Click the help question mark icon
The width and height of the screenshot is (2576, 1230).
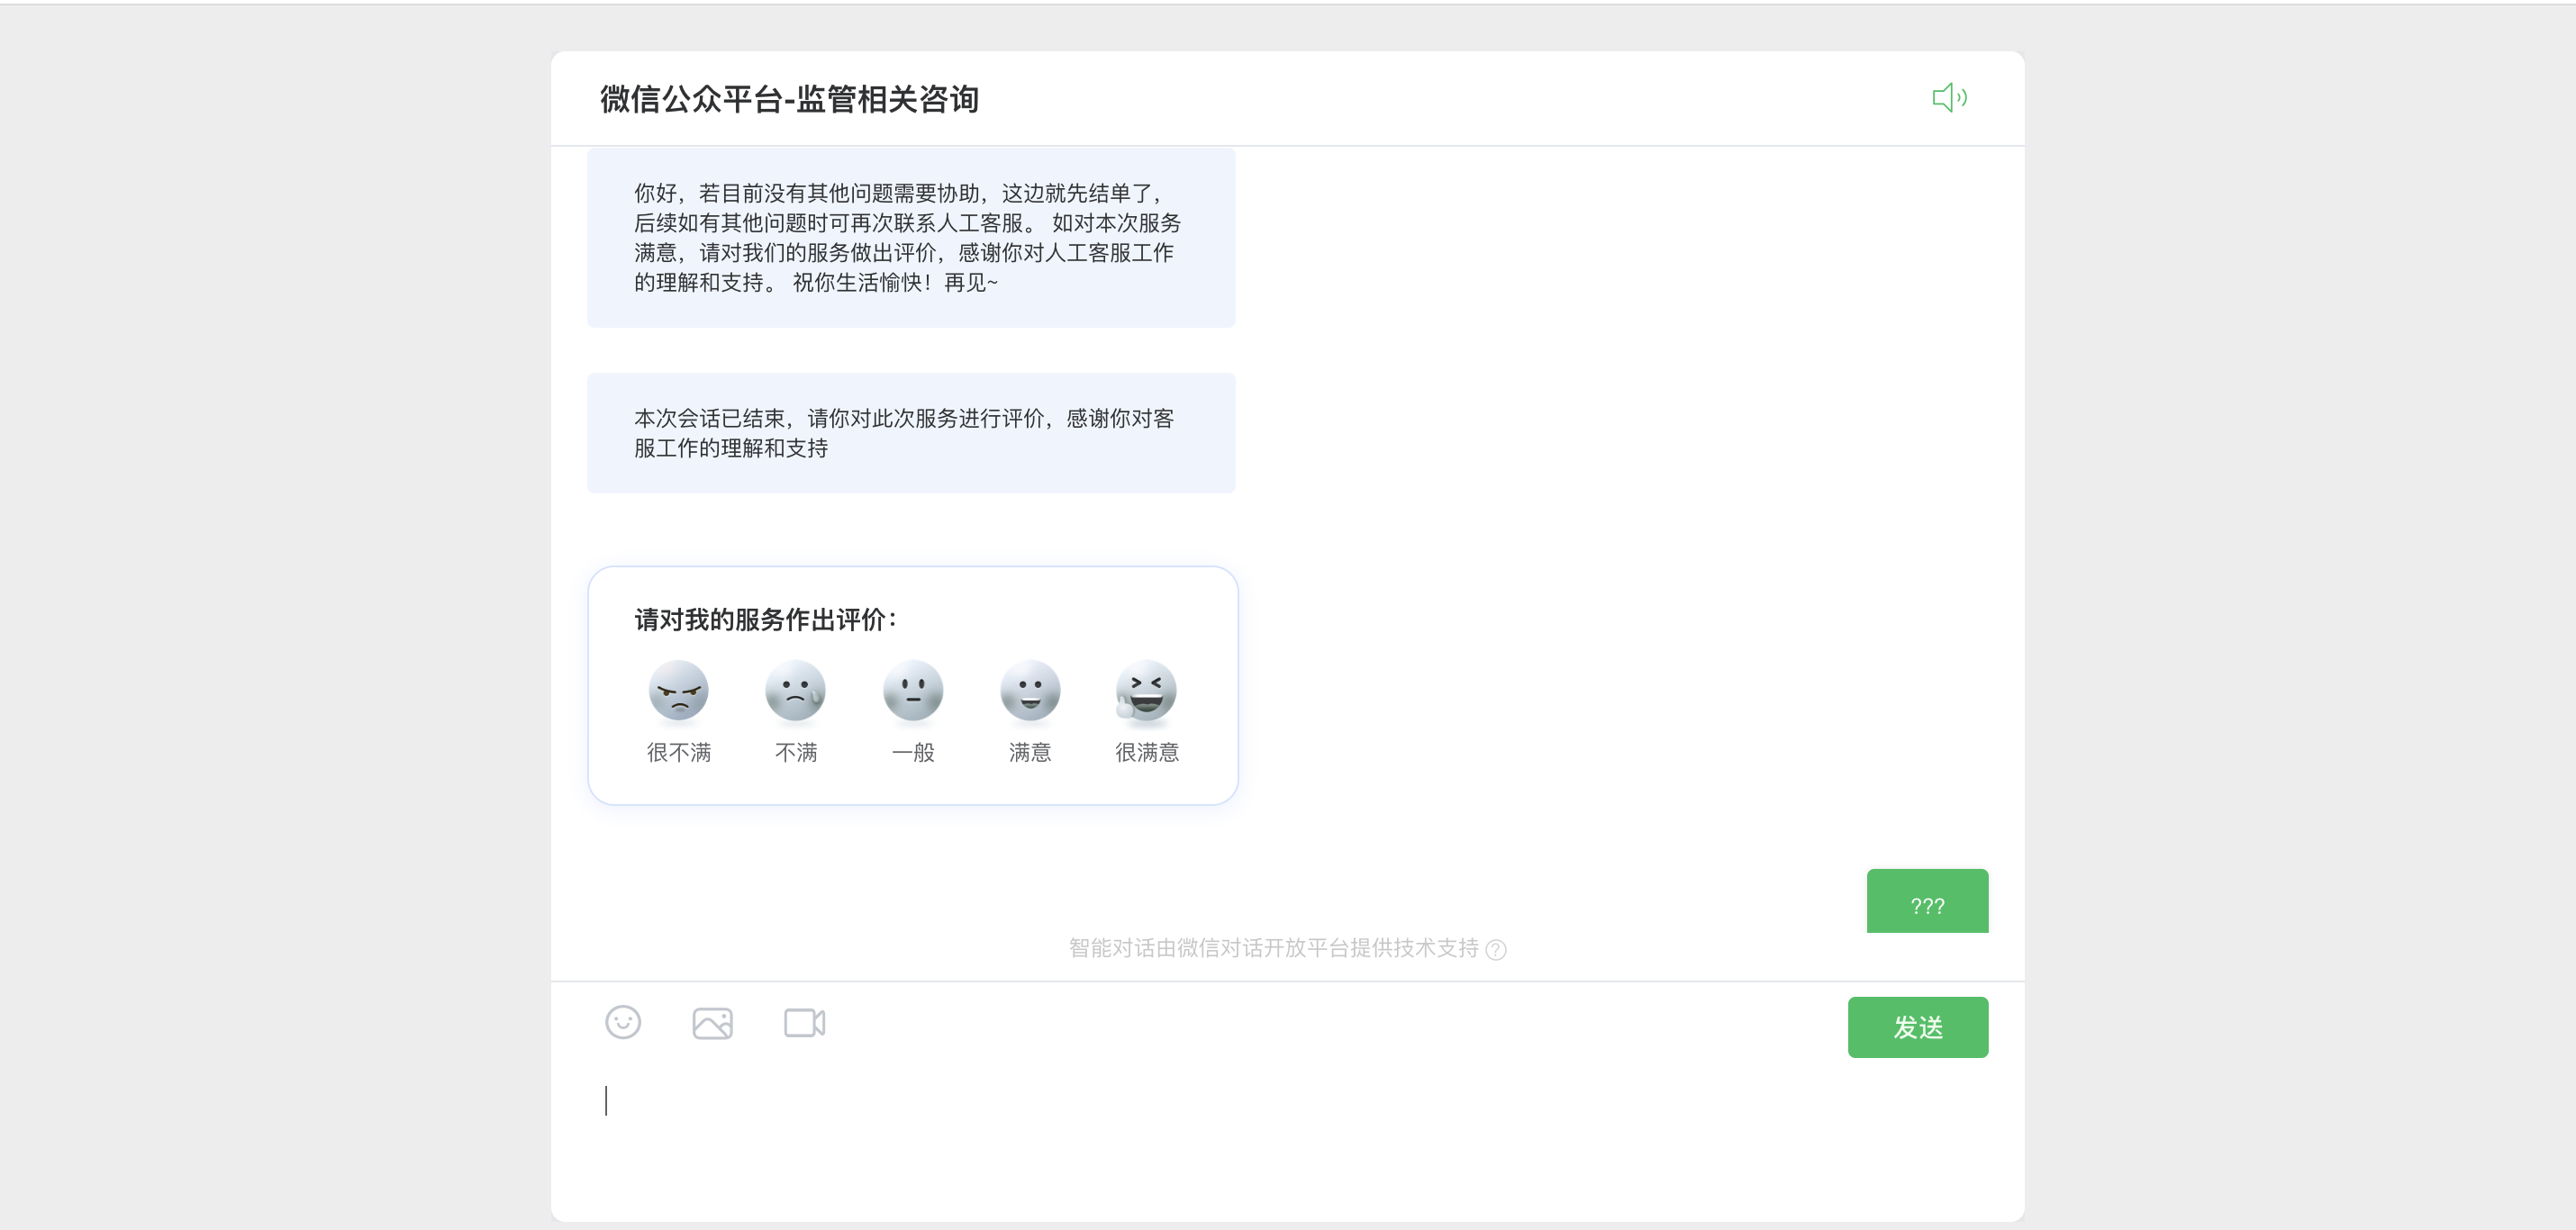pyautogui.click(x=1496, y=949)
